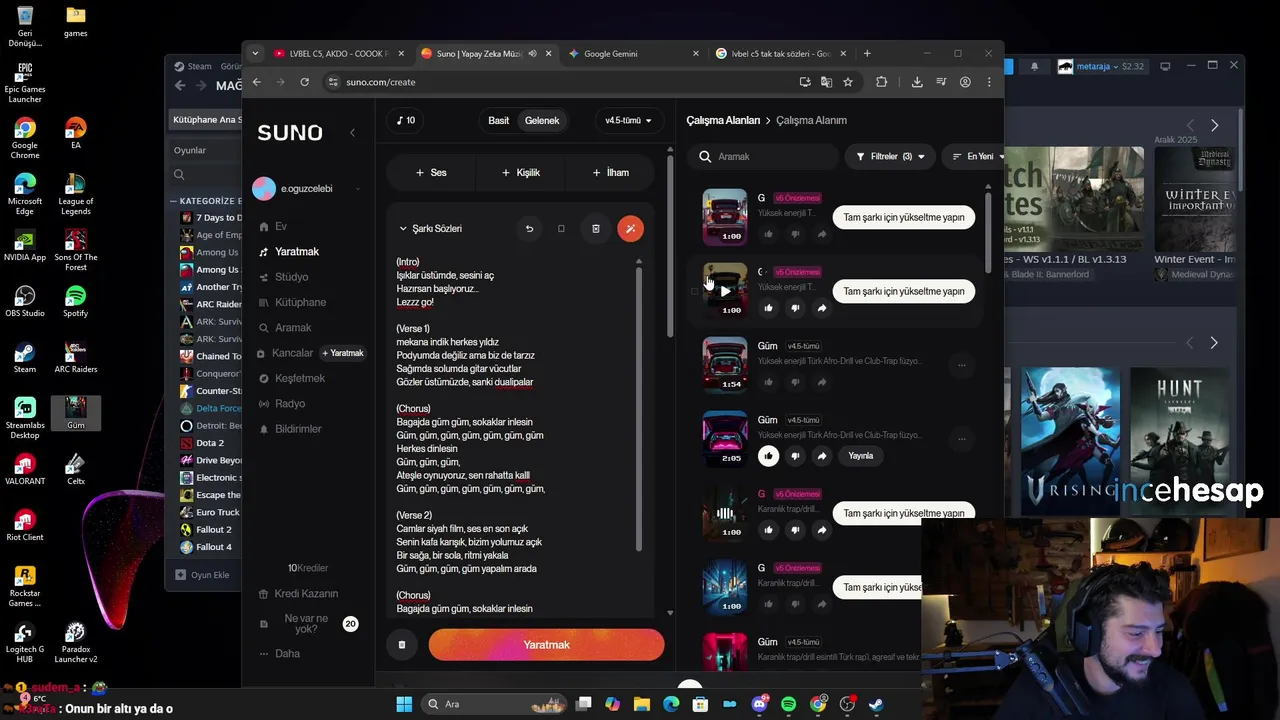Dislike the Güm 1:54 song
Viewport: 1280px width, 720px height.
[795, 382]
